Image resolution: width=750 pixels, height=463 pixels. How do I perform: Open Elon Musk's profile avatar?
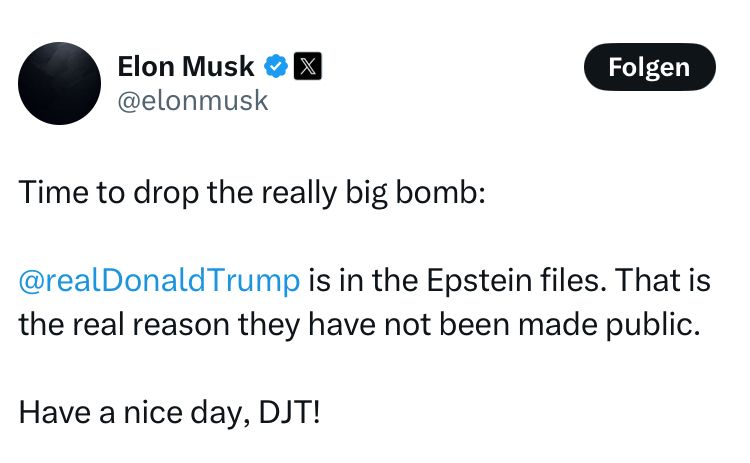(58, 83)
